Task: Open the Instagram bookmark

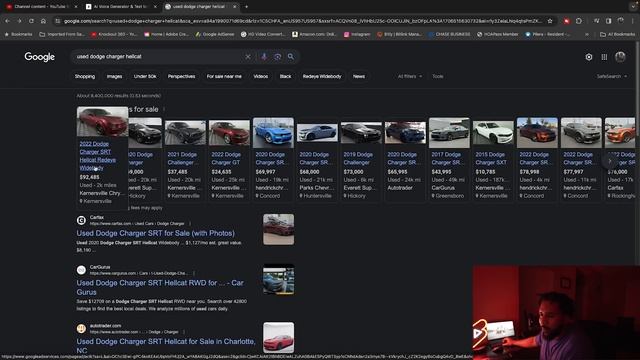Action: [x=357, y=34]
